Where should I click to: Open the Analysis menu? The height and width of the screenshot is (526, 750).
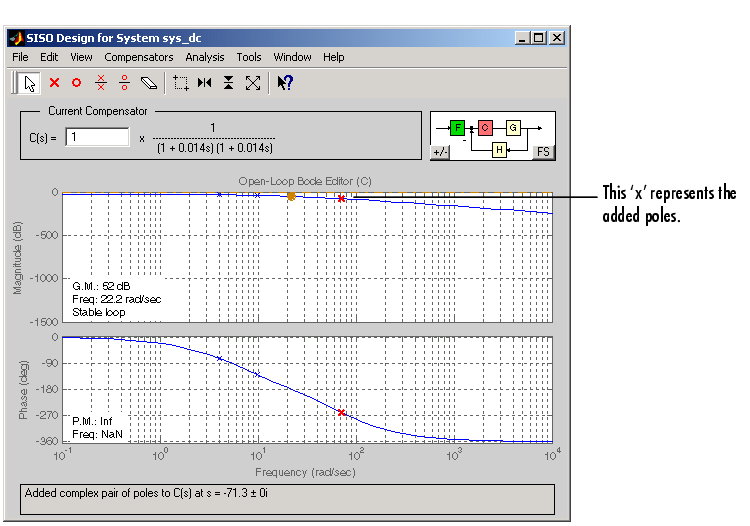tap(205, 57)
